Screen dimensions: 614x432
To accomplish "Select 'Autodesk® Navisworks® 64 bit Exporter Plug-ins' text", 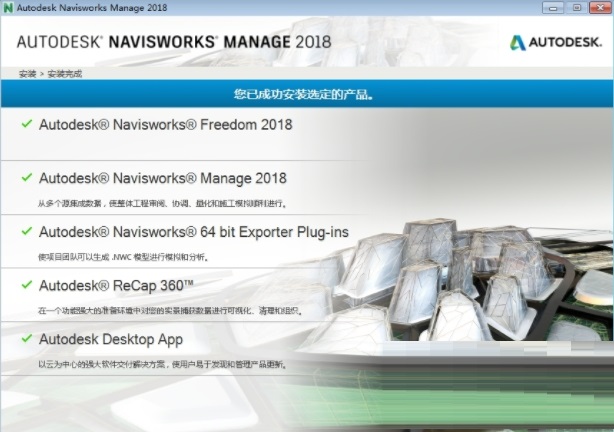I will (x=194, y=232).
